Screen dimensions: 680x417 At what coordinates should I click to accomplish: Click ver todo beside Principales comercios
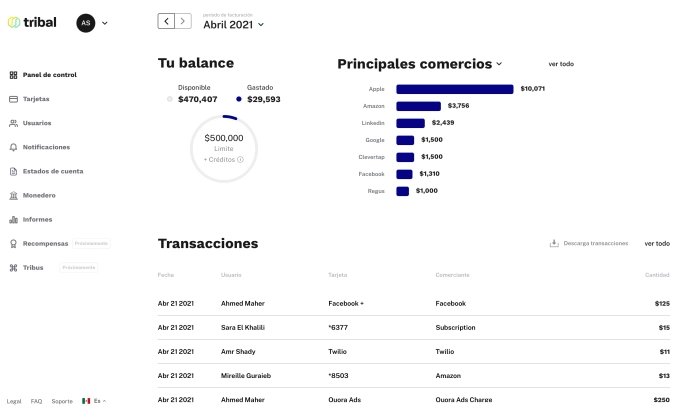click(x=561, y=64)
